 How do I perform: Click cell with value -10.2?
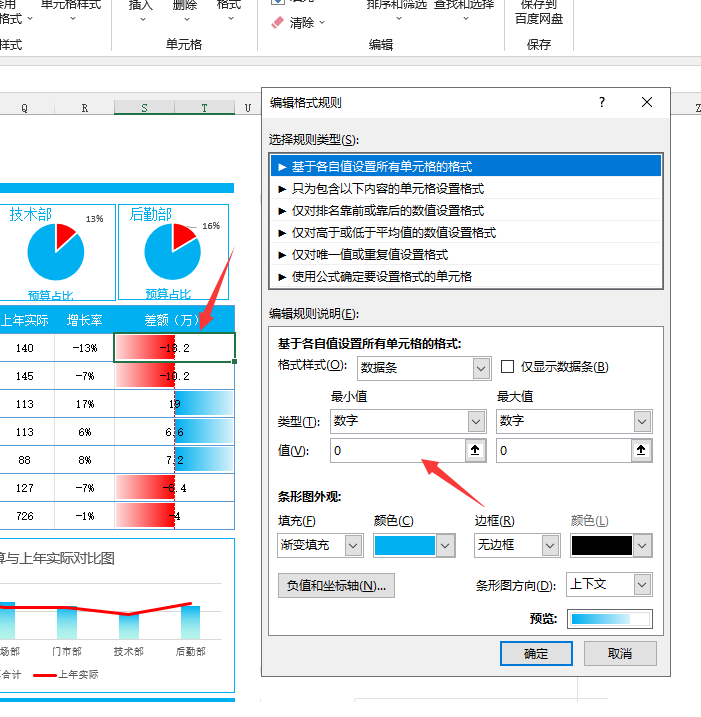pyautogui.click(x=174, y=376)
